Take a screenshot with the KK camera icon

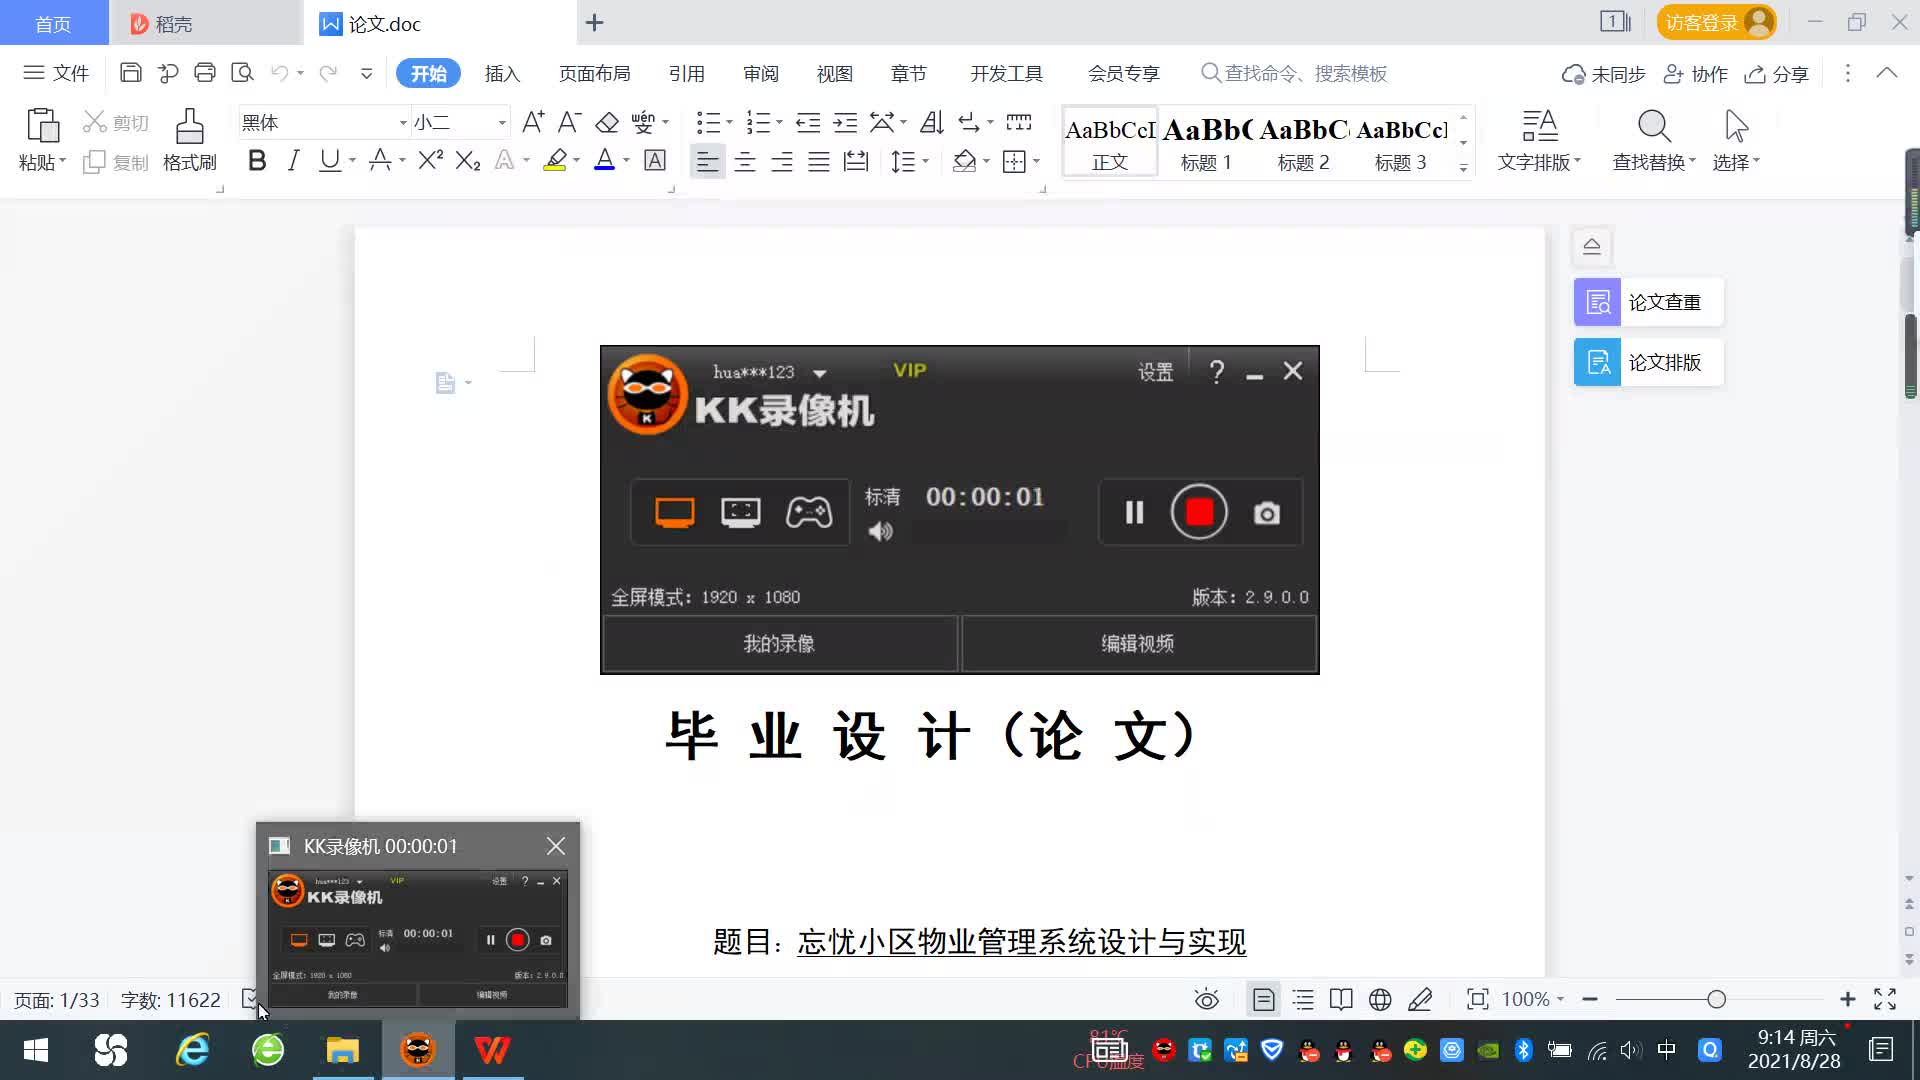[x=1266, y=513]
